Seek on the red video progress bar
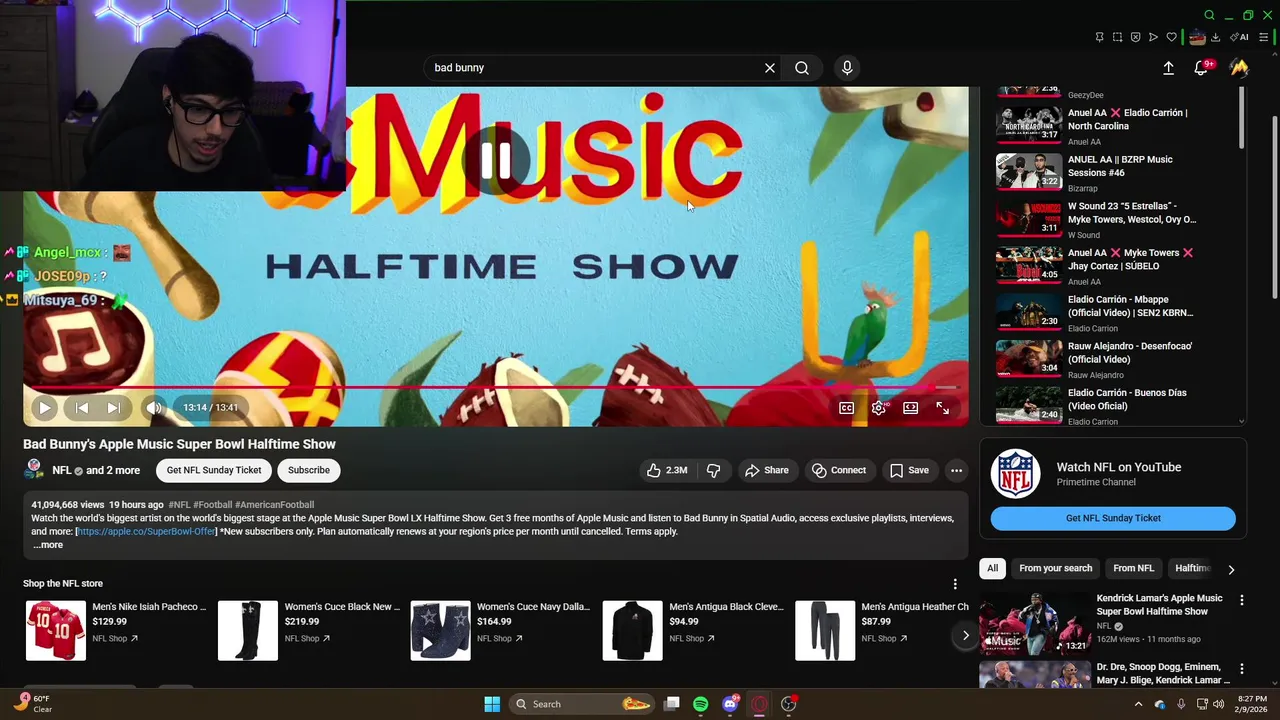 point(496,388)
